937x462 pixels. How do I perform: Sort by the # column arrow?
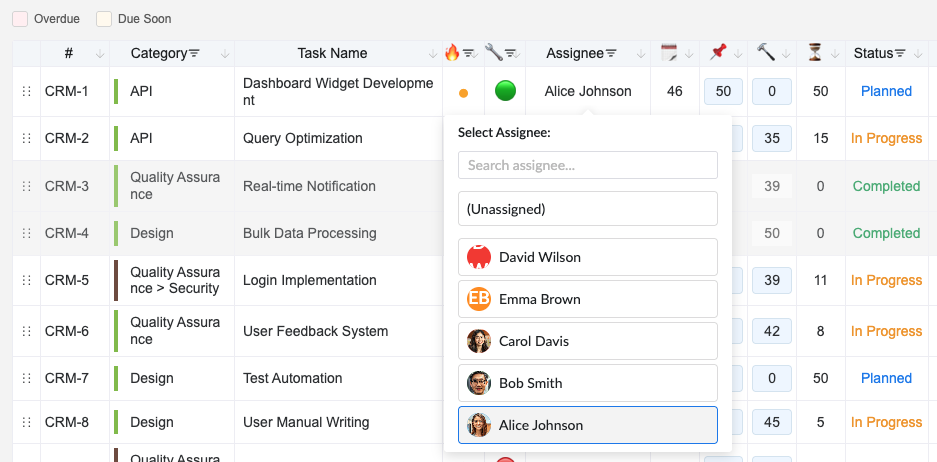pyautogui.click(x=100, y=54)
